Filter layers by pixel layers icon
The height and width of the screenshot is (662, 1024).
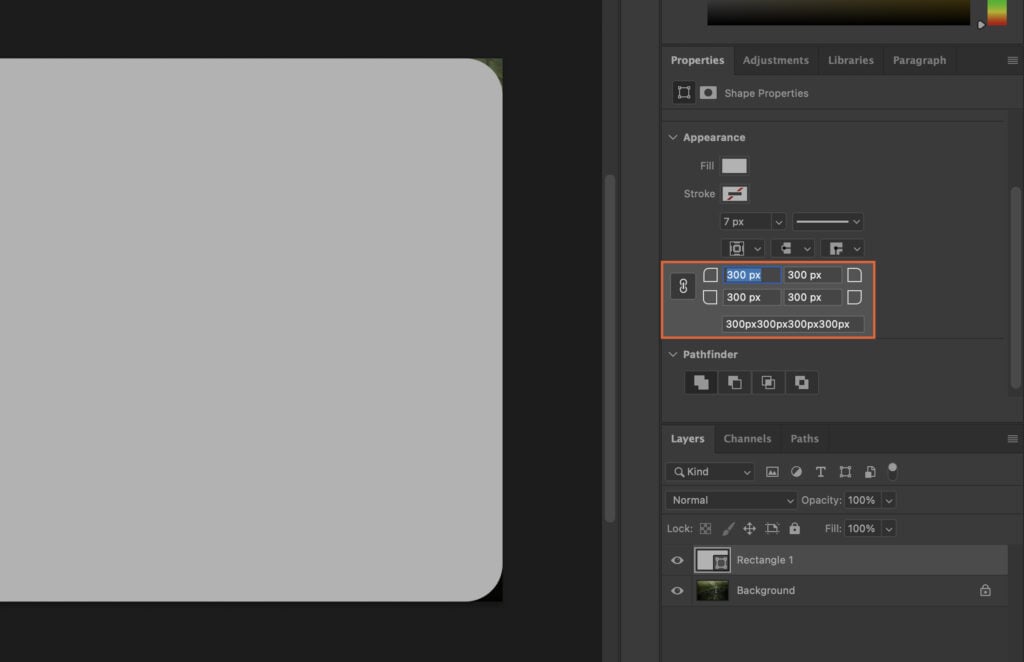click(772, 471)
